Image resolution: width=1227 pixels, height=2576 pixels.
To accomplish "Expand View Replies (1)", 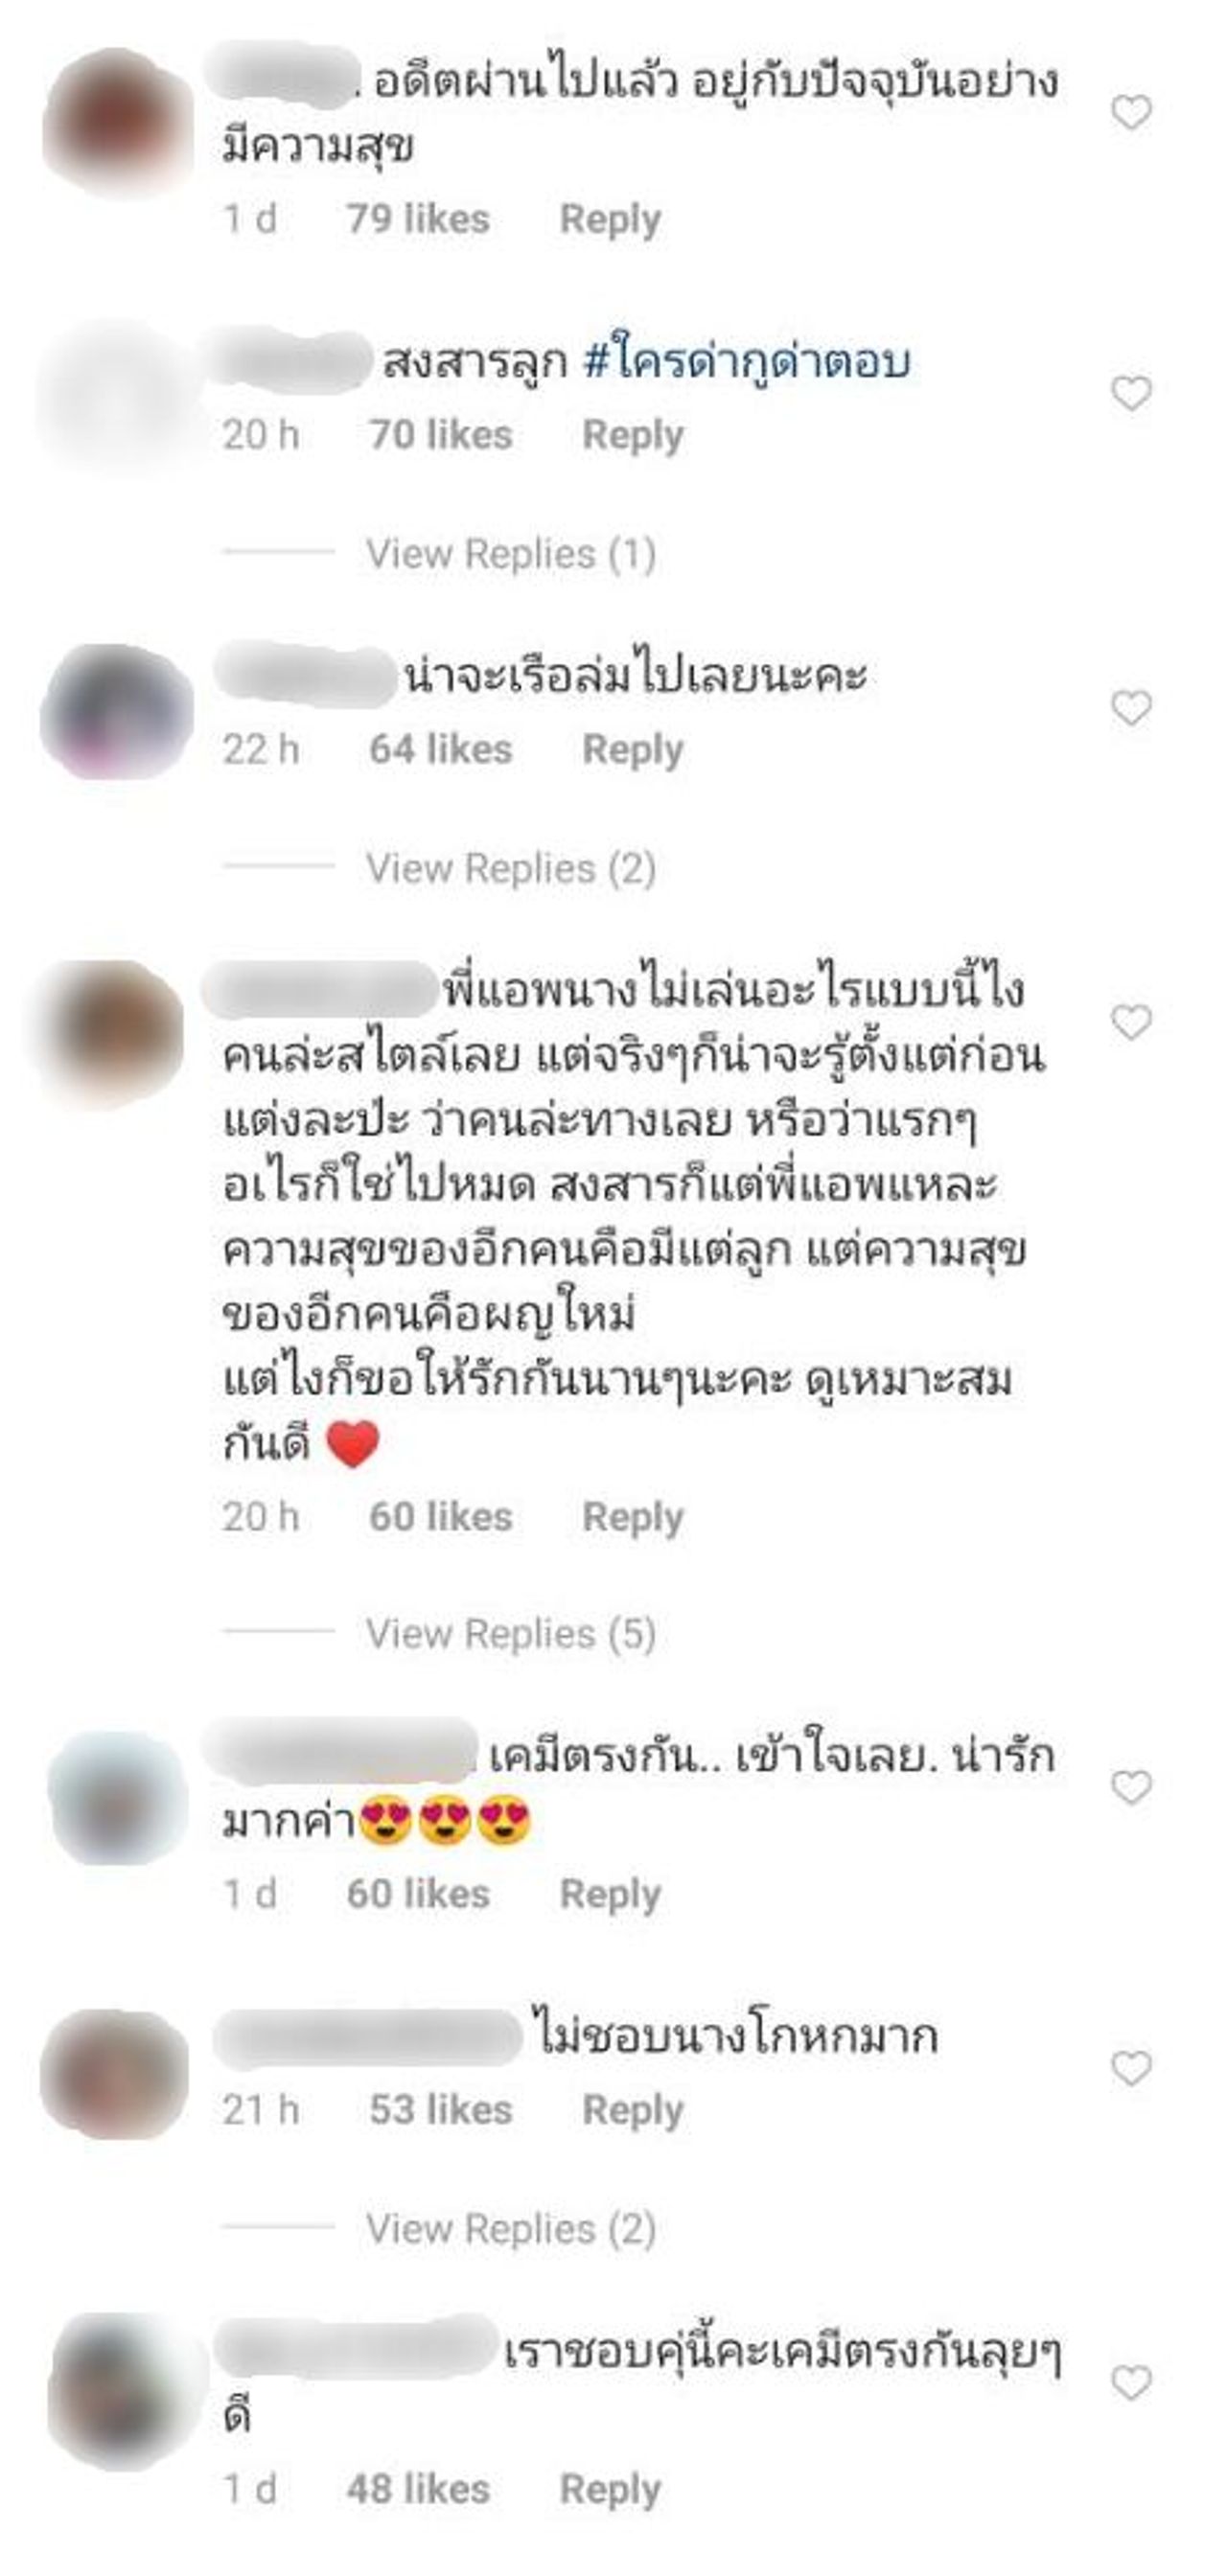I will 511,554.
